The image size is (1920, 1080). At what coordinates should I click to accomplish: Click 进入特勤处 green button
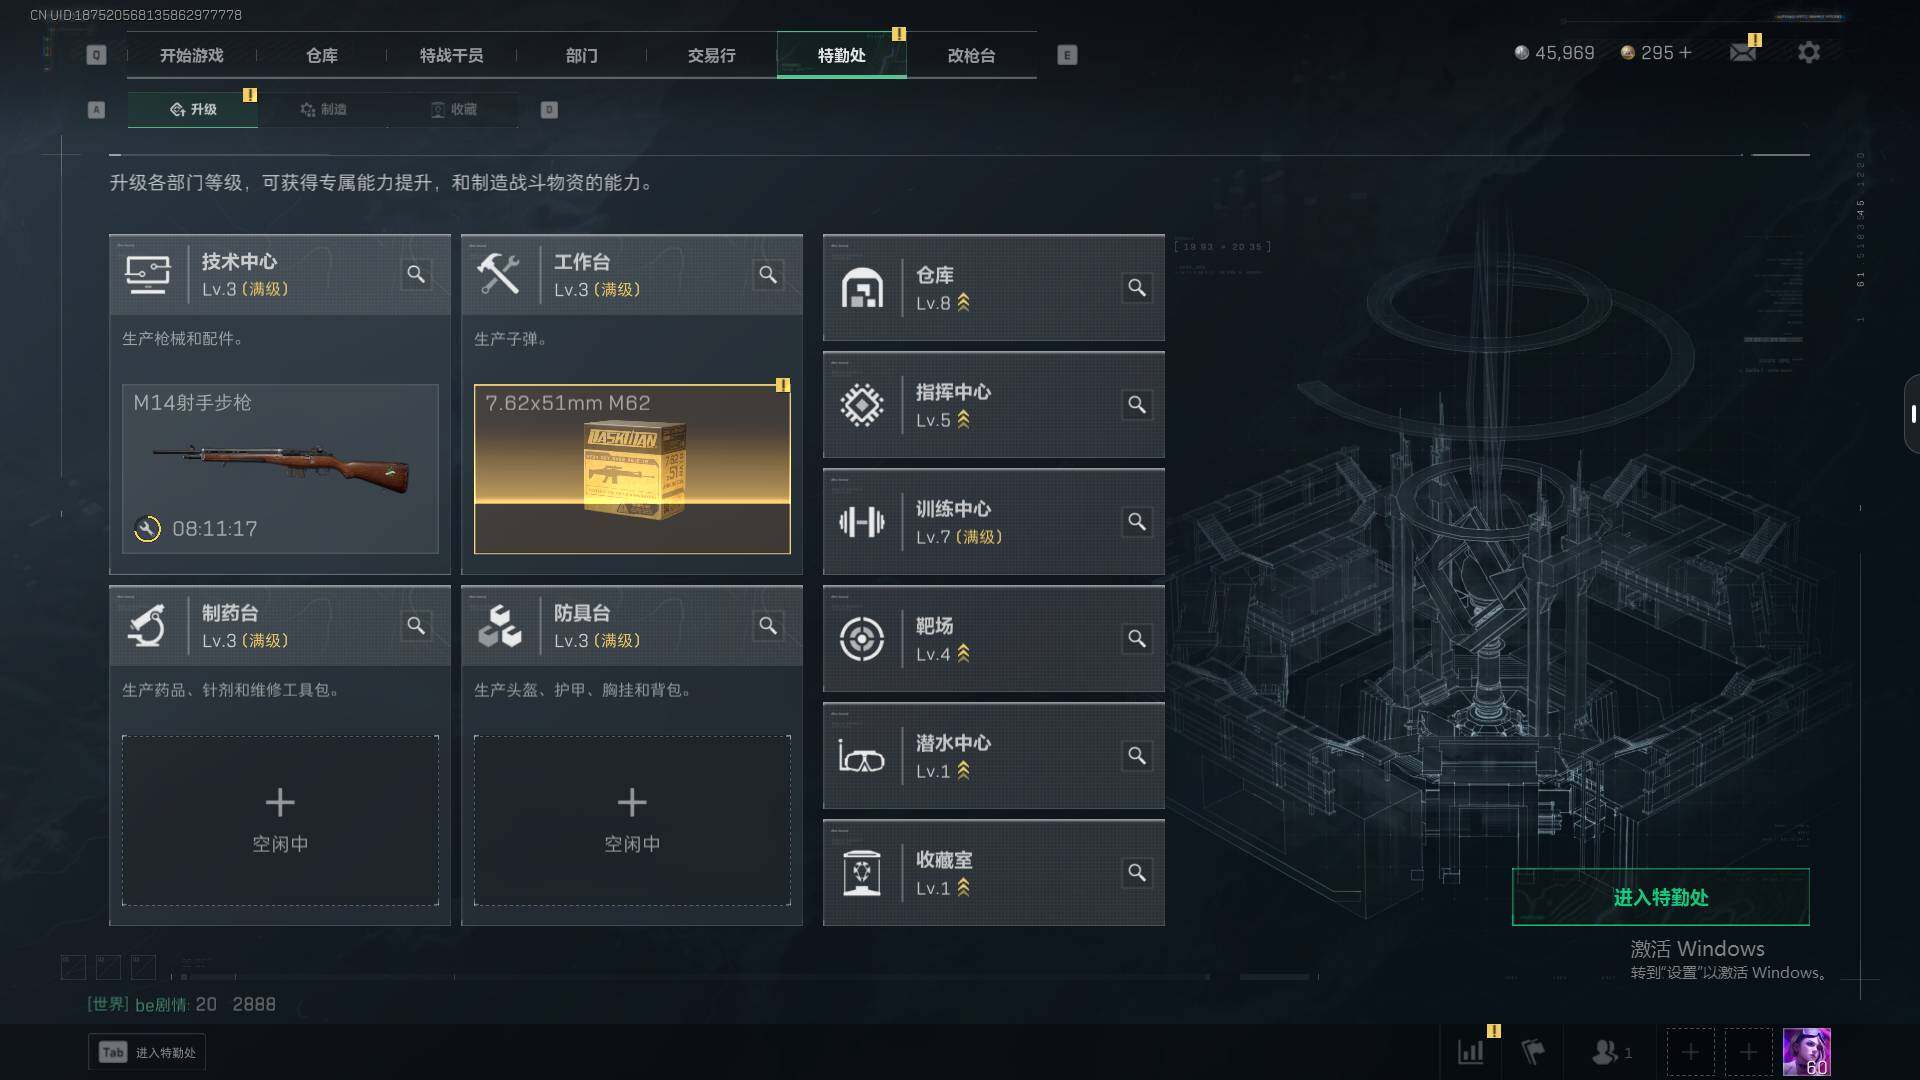click(x=1660, y=897)
